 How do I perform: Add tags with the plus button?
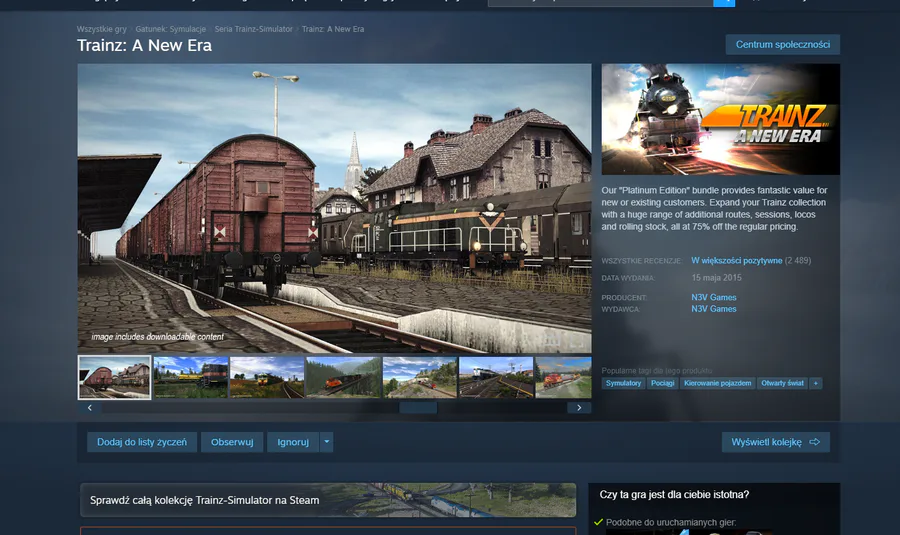point(816,383)
